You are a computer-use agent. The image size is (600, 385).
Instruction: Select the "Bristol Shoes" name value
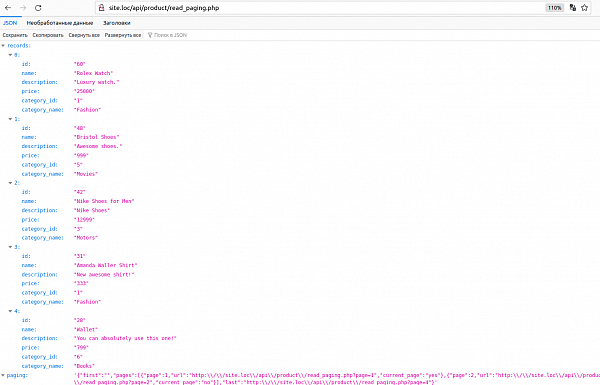(96, 137)
